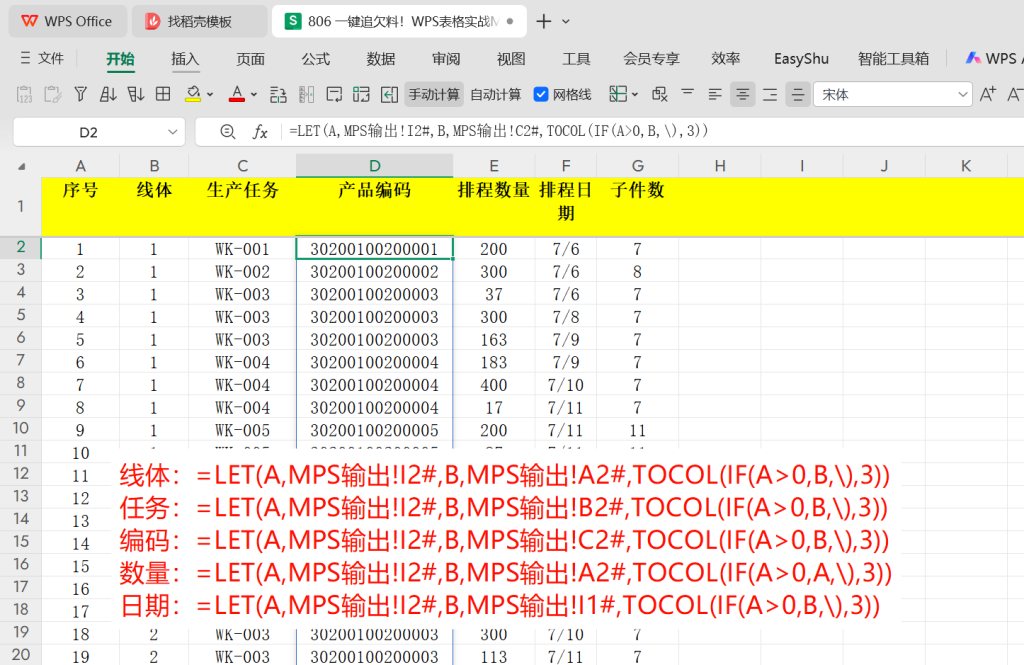Uncheck the 网格线 gridlines checkbox
The height and width of the screenshot is (665, 1024).
(x=541, y=95)
